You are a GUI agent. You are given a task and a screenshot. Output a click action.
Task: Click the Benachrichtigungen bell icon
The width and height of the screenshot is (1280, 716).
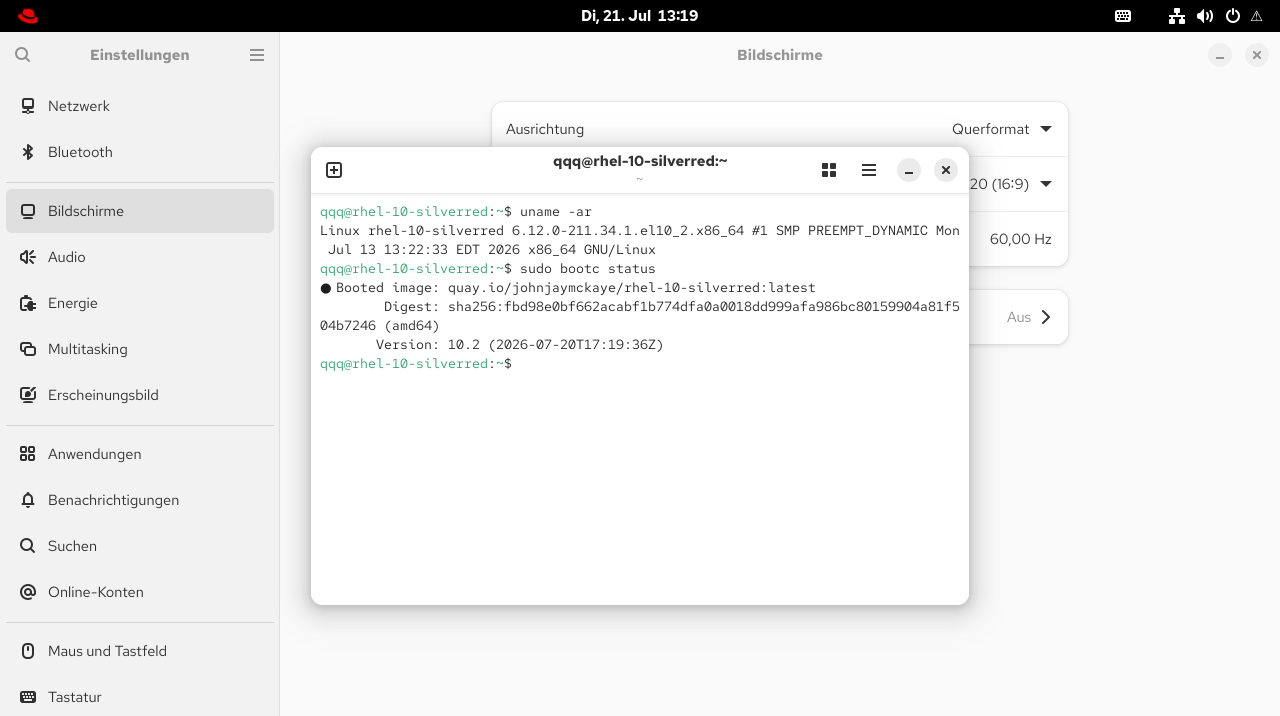click(x=28, y=500)
